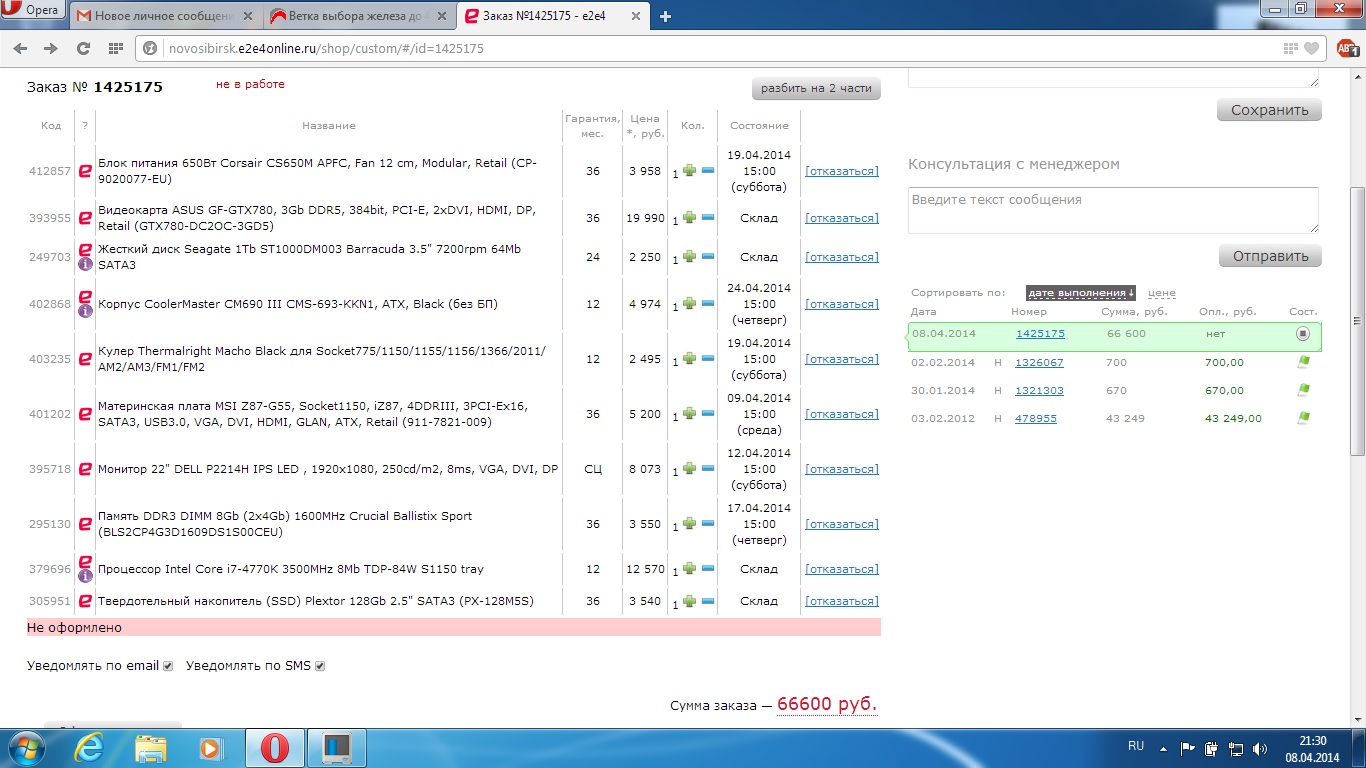Open Windows Explorer from the taskbar
The image size is (1366, 768).
coord(150,747)
